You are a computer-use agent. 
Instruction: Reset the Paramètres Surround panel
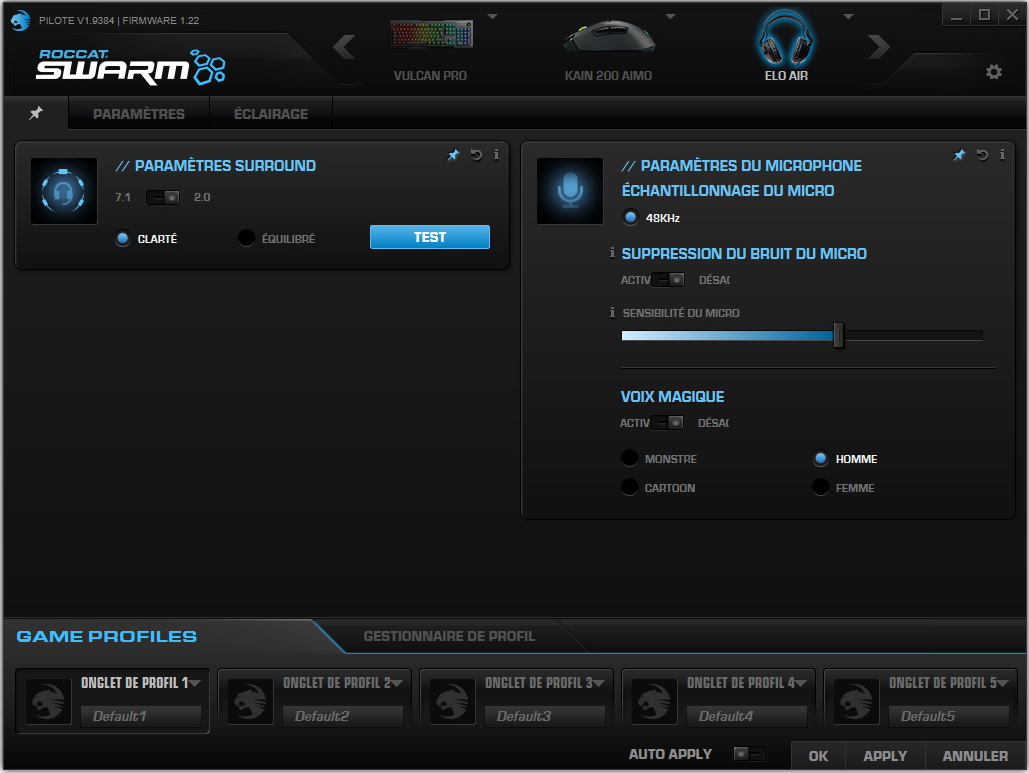pos(476,155)
